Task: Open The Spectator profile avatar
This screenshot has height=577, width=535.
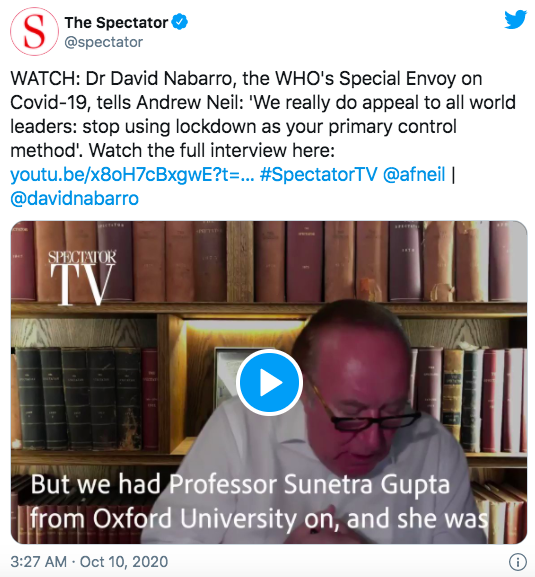Action: [34, 31]
